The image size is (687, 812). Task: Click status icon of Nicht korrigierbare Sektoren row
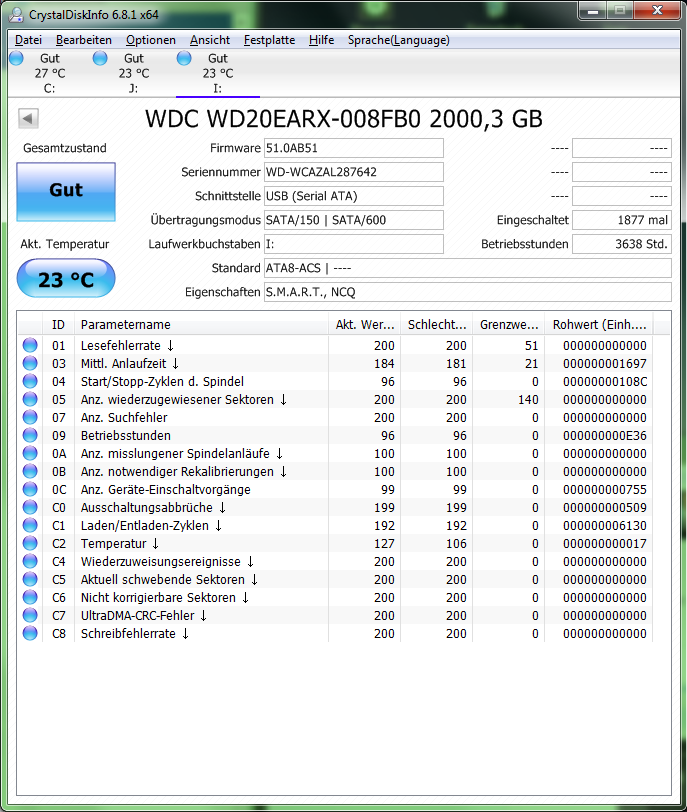30,597
